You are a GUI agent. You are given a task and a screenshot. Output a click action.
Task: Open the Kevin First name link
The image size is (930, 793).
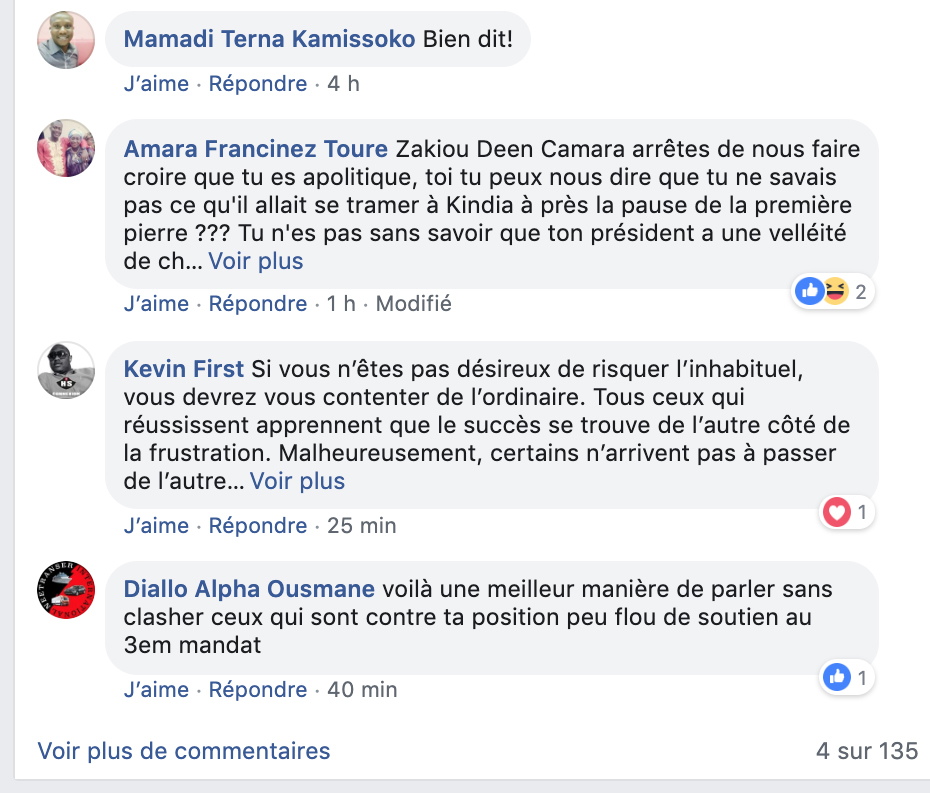183,369
